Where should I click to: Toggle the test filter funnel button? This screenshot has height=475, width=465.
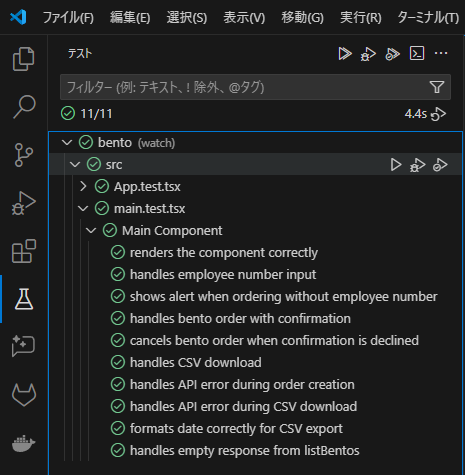click(x=437, y=87)
